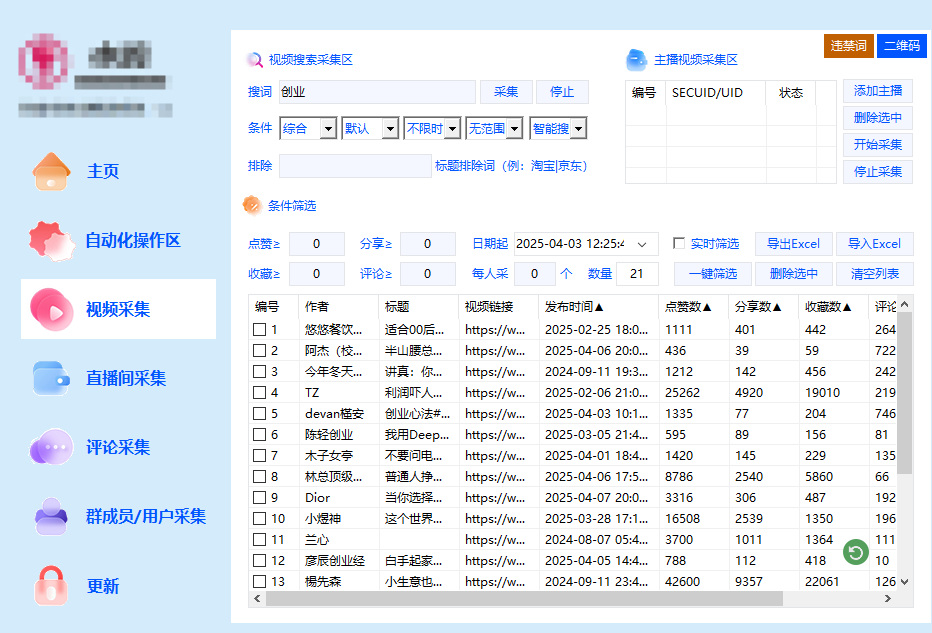This screenshot has height=633, width=932.
Task: Tick the checkbox for row 6 陈轻创业
Action: [259, 434]
